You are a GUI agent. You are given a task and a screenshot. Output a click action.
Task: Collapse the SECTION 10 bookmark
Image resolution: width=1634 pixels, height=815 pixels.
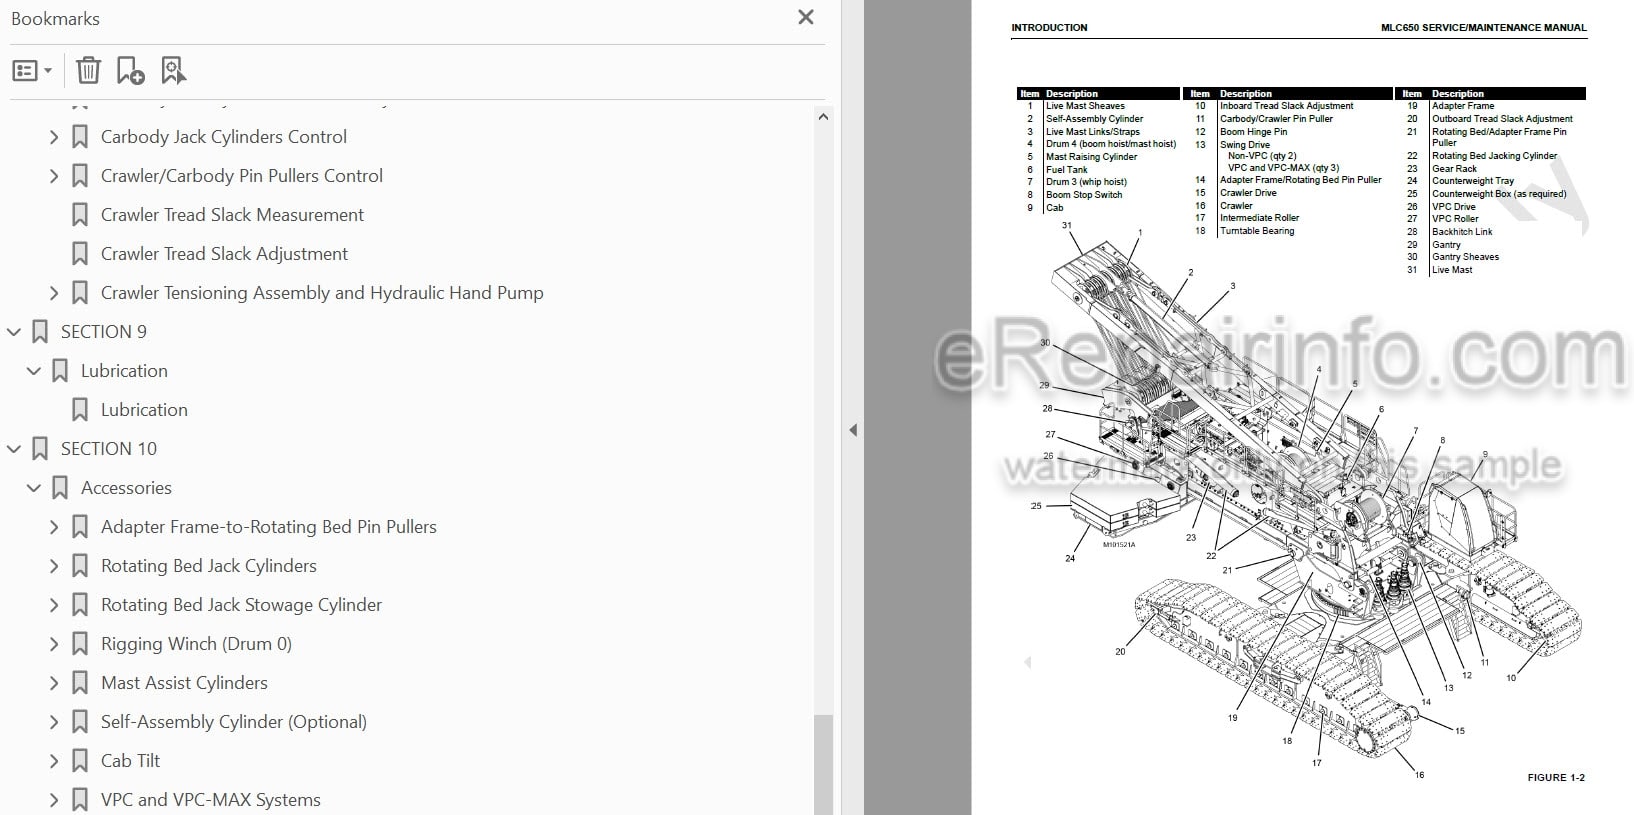pos(14,449)
